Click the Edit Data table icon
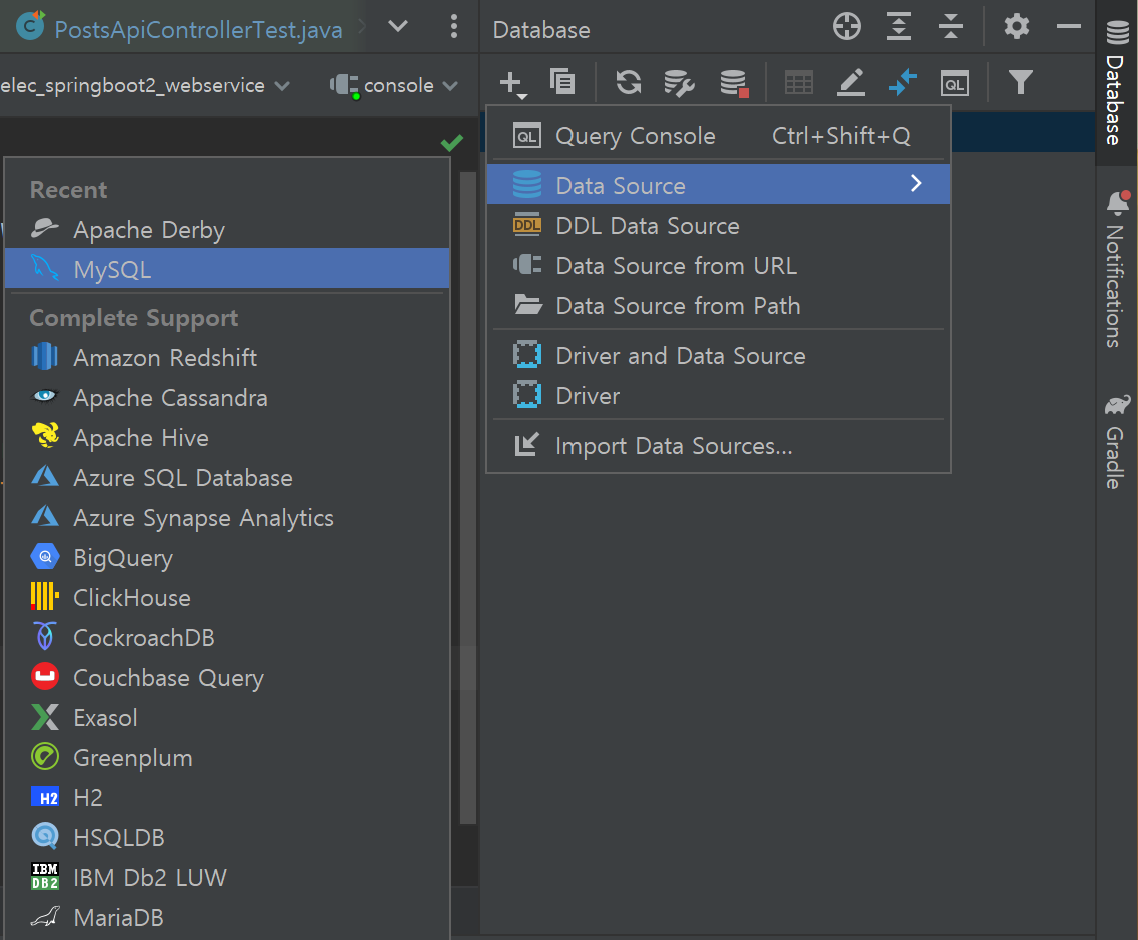1138x940 pixels. (799, 83)
